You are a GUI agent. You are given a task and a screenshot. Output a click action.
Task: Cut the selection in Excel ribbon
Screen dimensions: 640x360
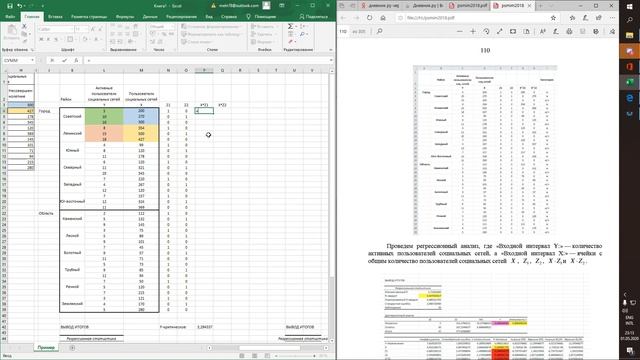point(24,27)
